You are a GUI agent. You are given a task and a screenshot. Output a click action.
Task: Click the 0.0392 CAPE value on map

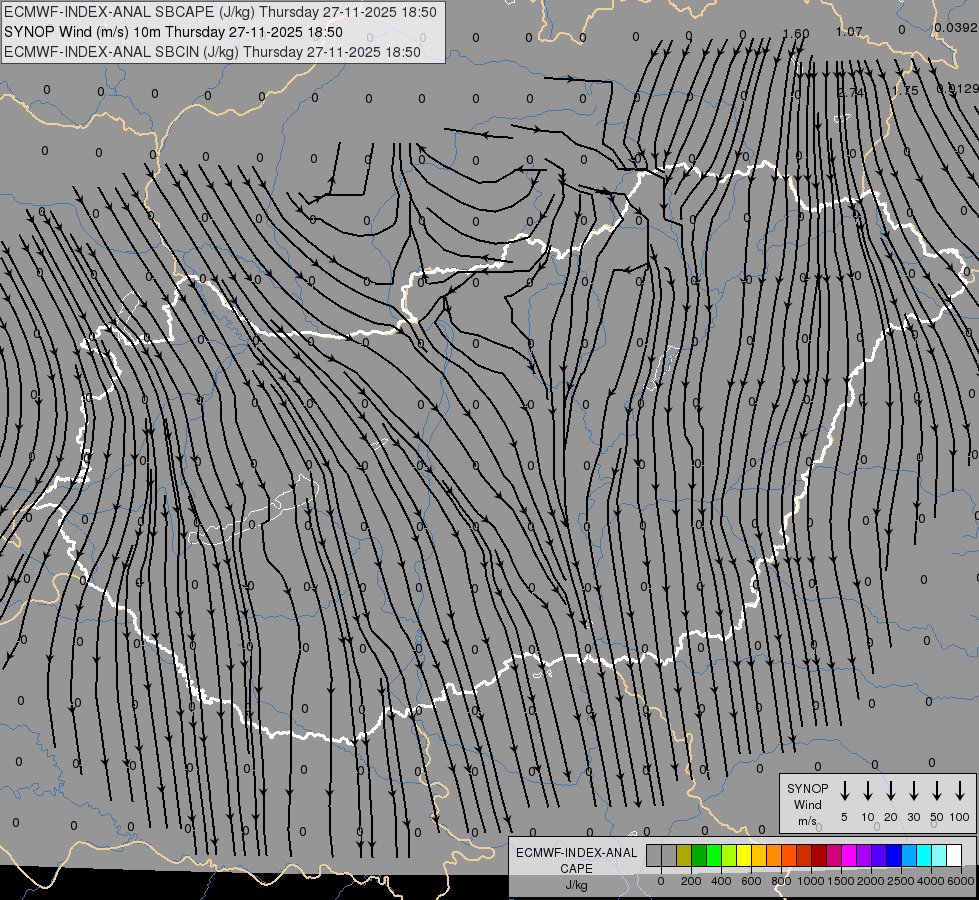point(956,27)
